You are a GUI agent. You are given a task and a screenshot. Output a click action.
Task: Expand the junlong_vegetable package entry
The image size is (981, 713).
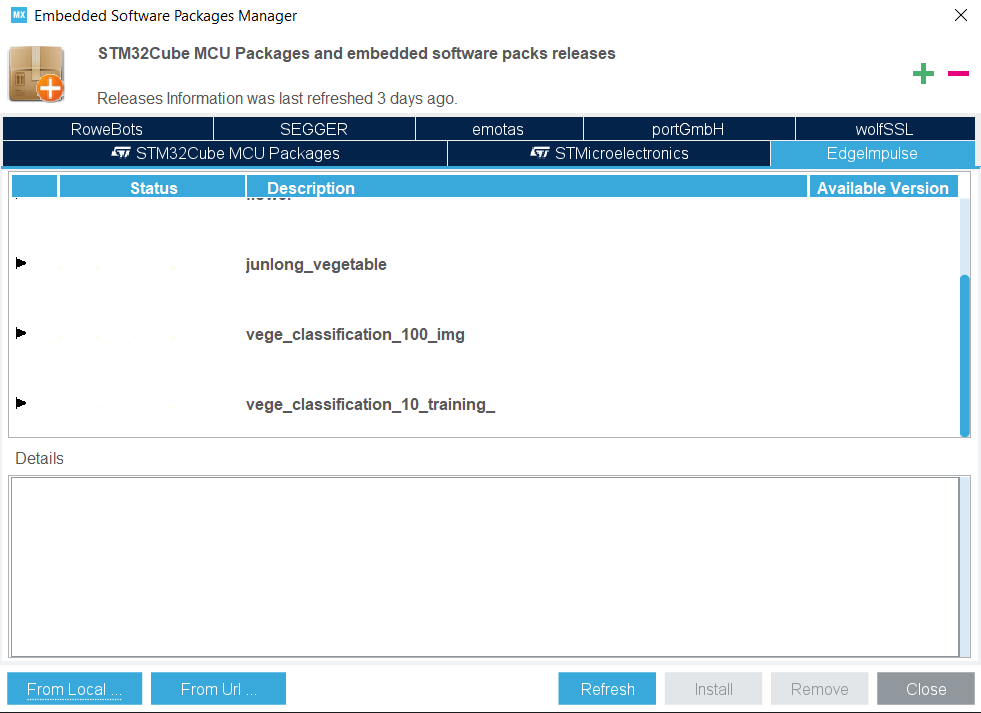(x=21, y=263)
